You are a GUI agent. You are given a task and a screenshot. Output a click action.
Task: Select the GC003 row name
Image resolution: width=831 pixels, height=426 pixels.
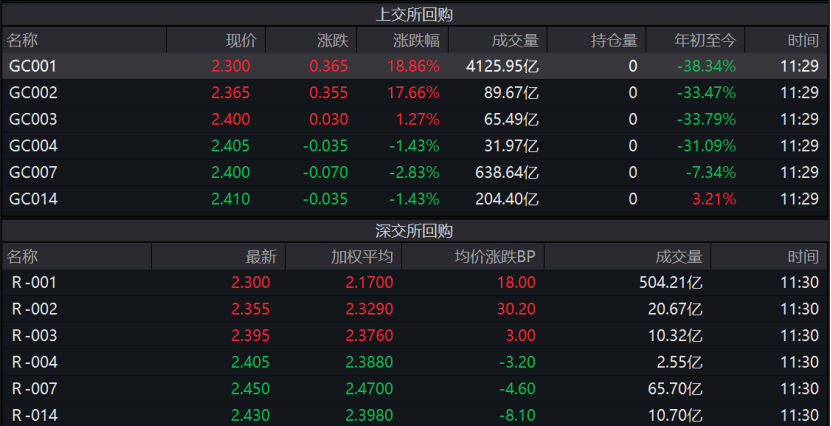pyautogui.click(x=33, y=119)
